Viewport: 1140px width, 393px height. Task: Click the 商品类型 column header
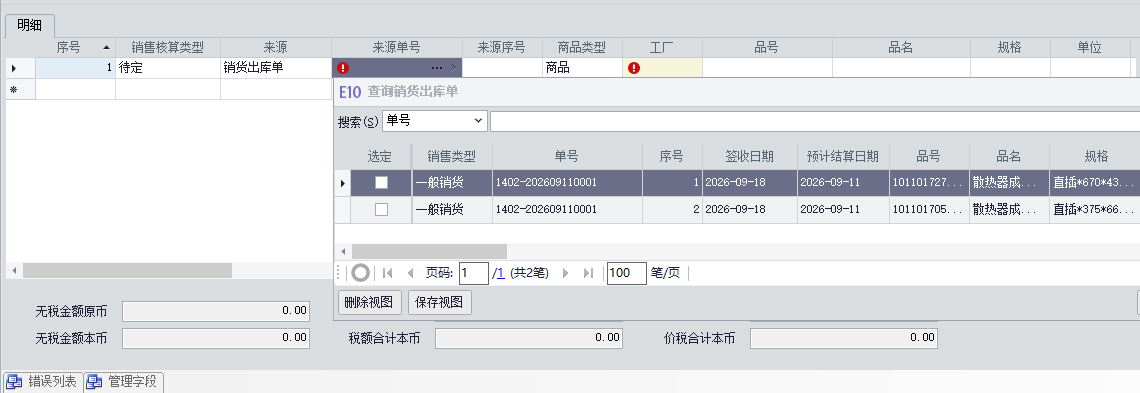[x=582, y=47]
